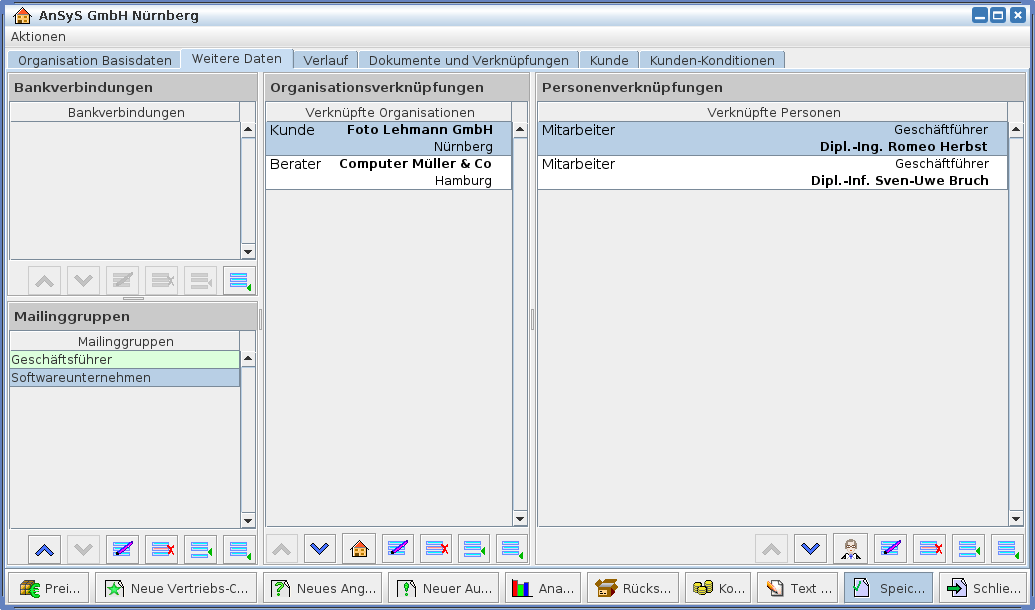Move the selected linked organisation down

320,548
